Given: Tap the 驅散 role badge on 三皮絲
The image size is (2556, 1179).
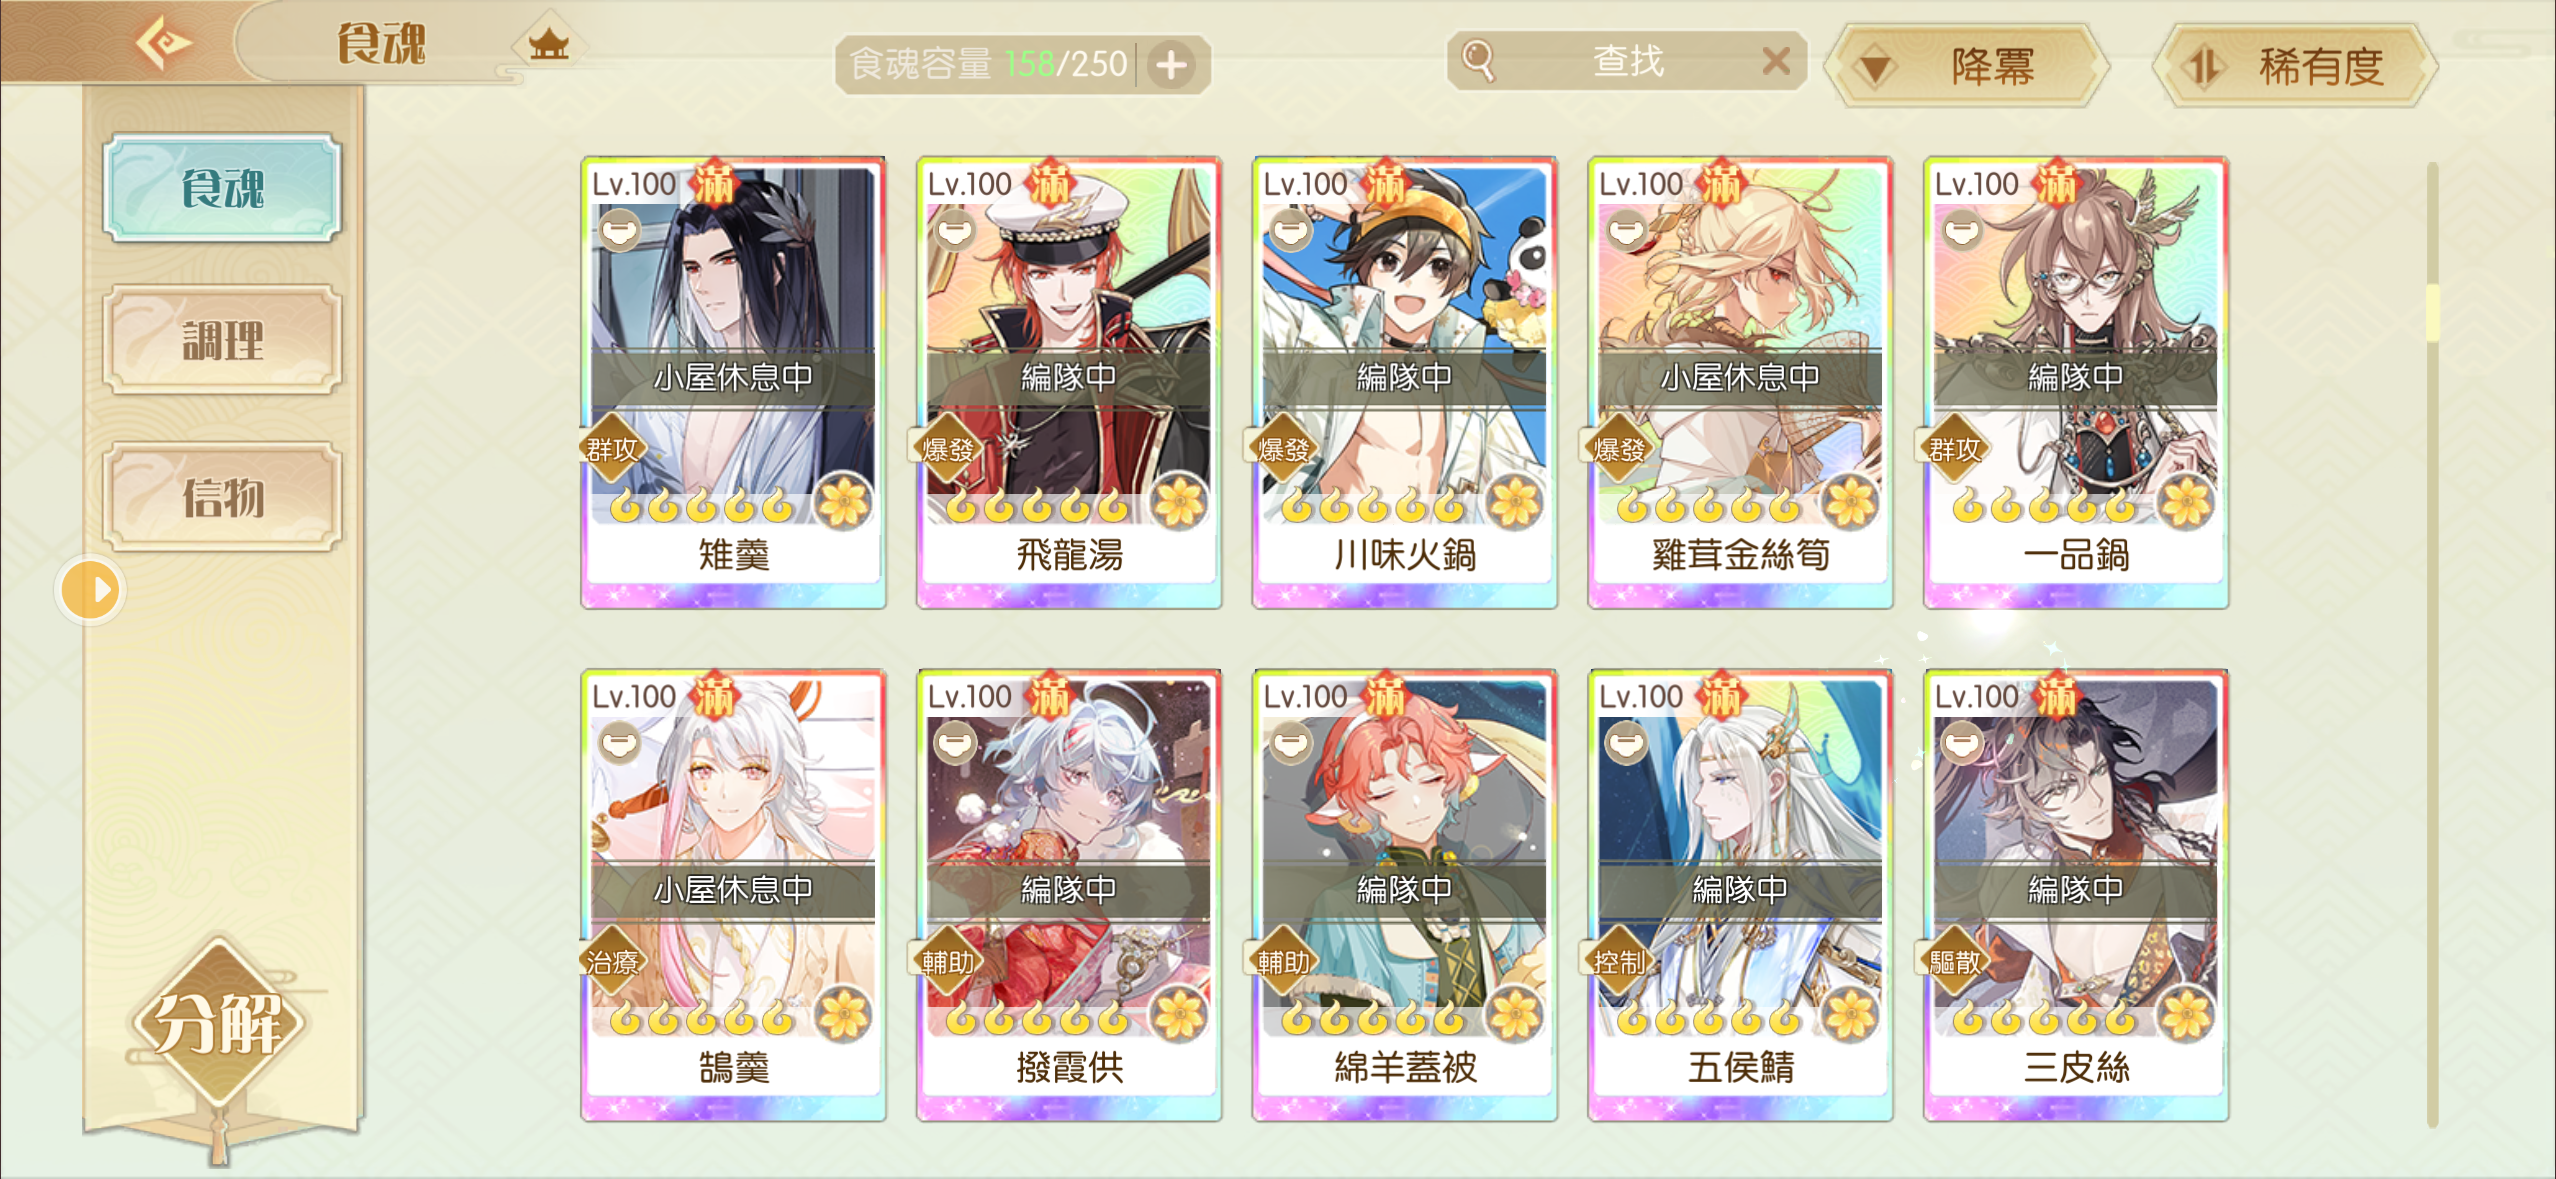Looking at the screenshot, I should tap(1954, 962).
